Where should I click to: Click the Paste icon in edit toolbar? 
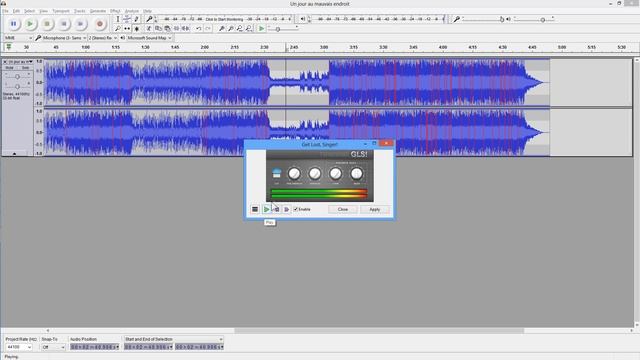click(167, 29)
